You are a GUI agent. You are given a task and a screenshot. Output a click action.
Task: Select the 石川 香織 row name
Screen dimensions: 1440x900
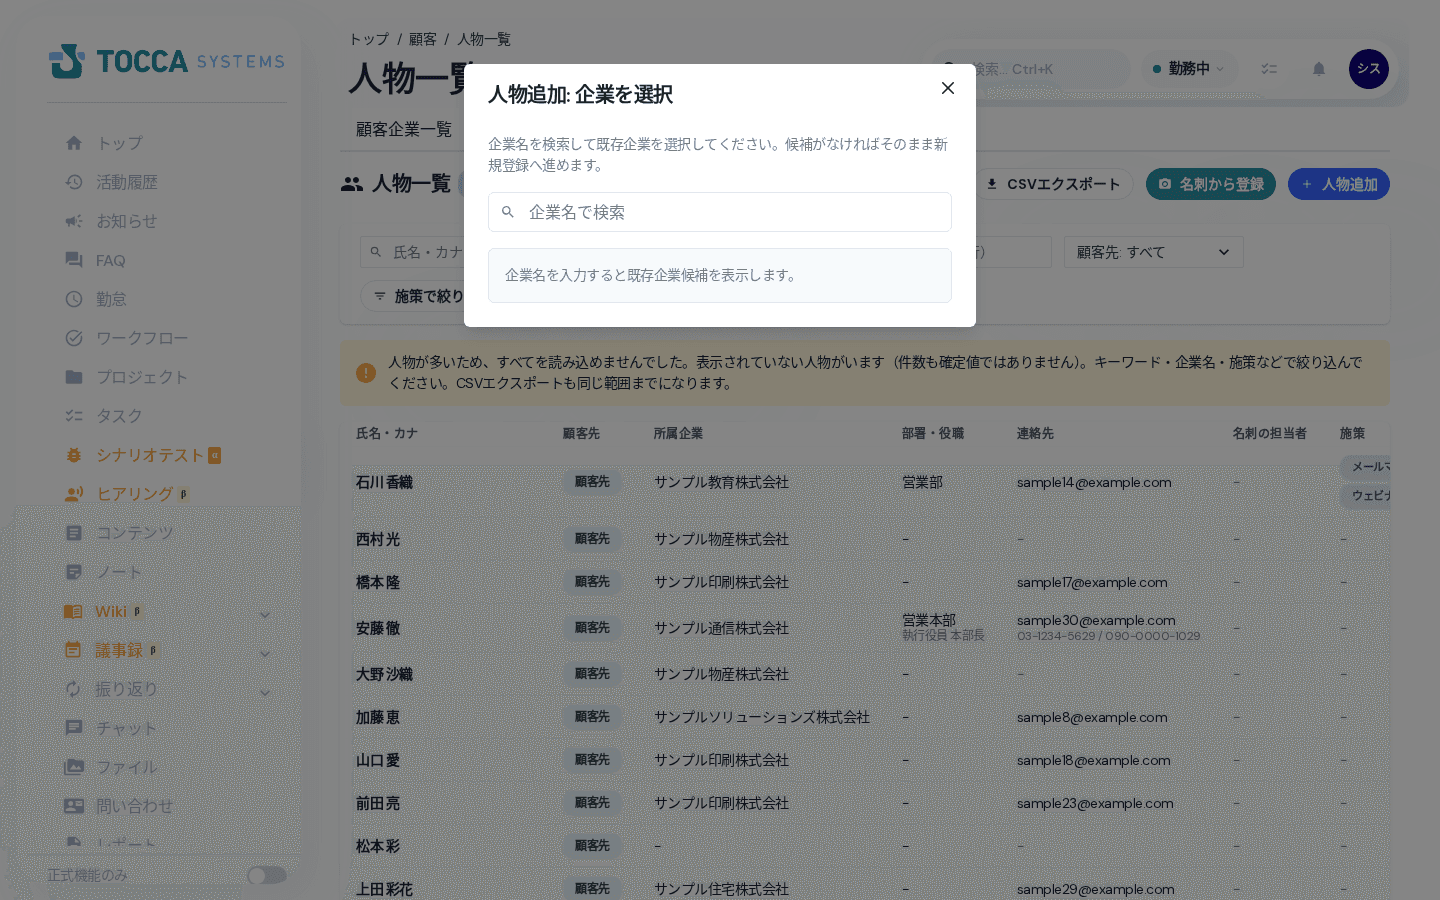coord(384,482)
